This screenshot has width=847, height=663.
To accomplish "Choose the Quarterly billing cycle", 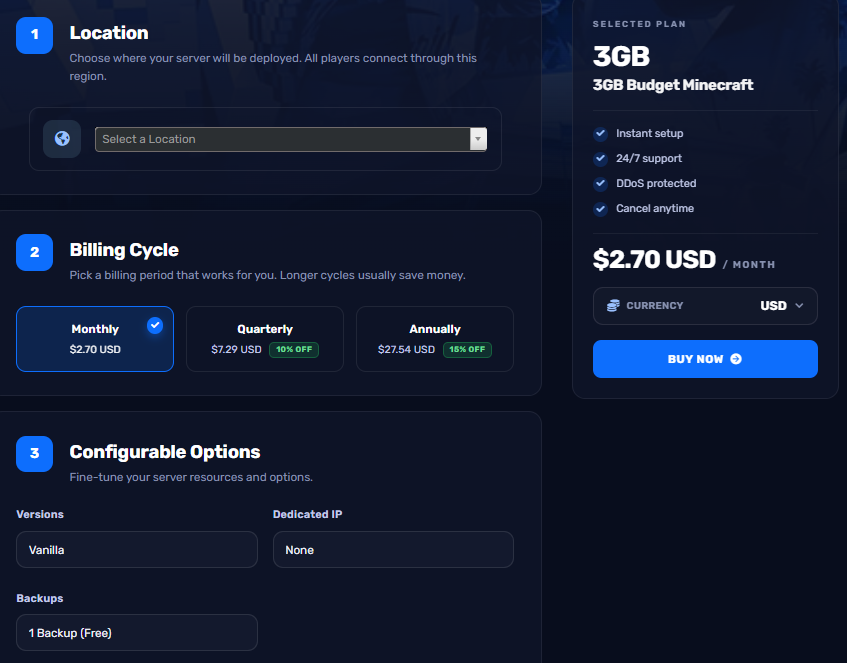I will click(x=265, y=339).
